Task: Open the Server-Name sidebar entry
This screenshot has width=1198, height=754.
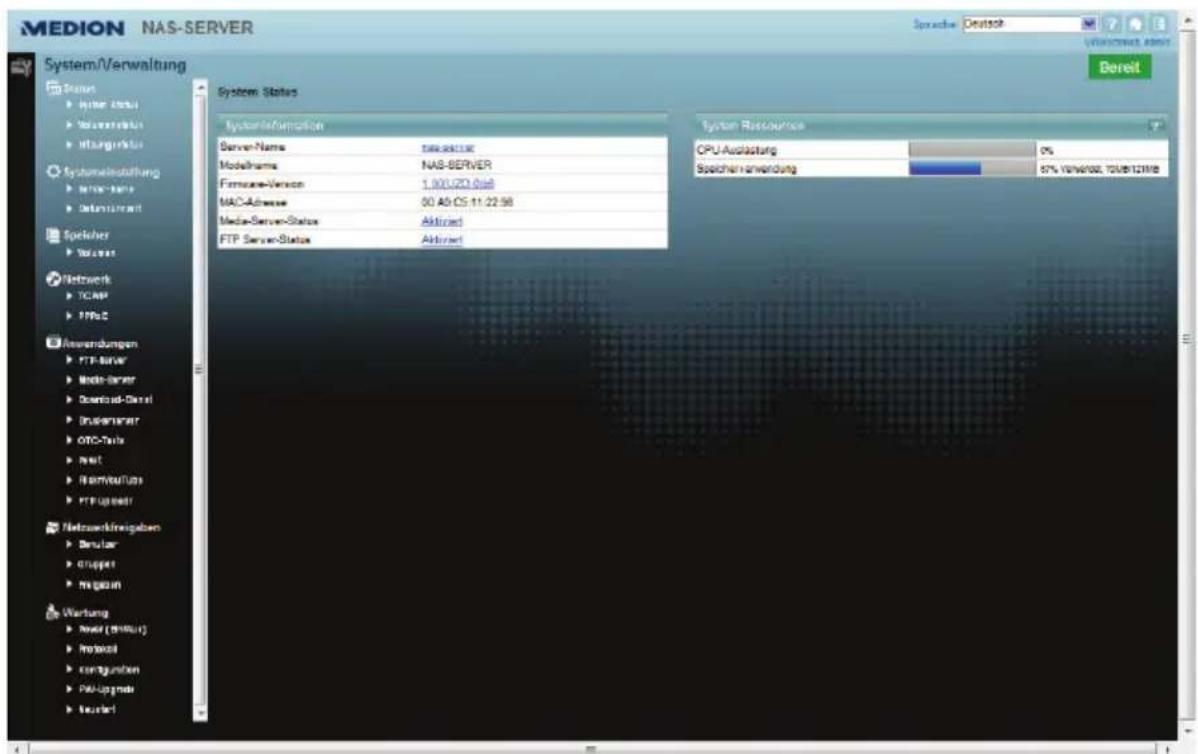Action: point(106,189)
